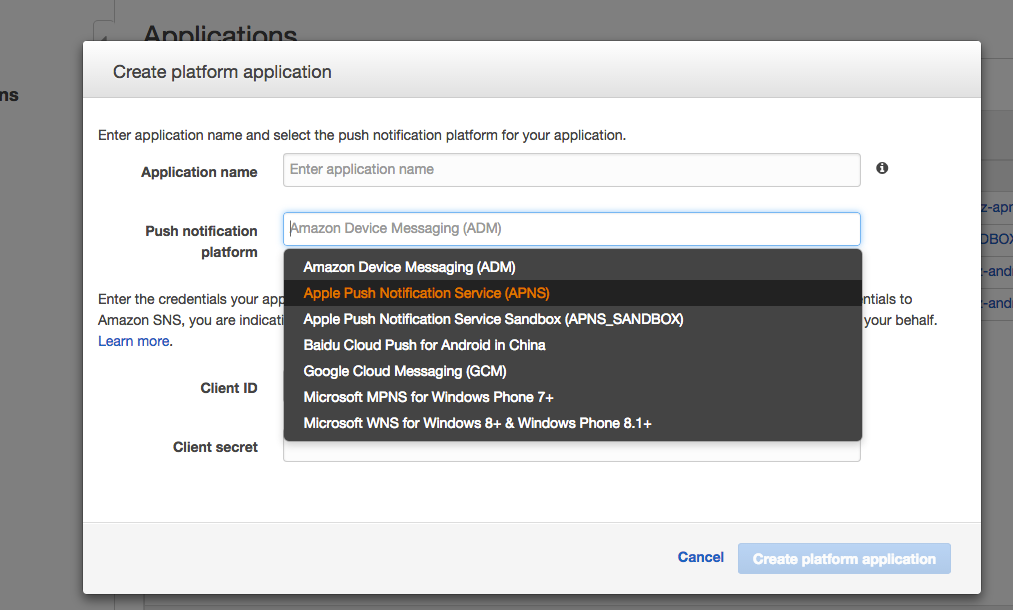Click the Application name label
This screenshot has width=1013, height=610.
(x=199, y=172)
